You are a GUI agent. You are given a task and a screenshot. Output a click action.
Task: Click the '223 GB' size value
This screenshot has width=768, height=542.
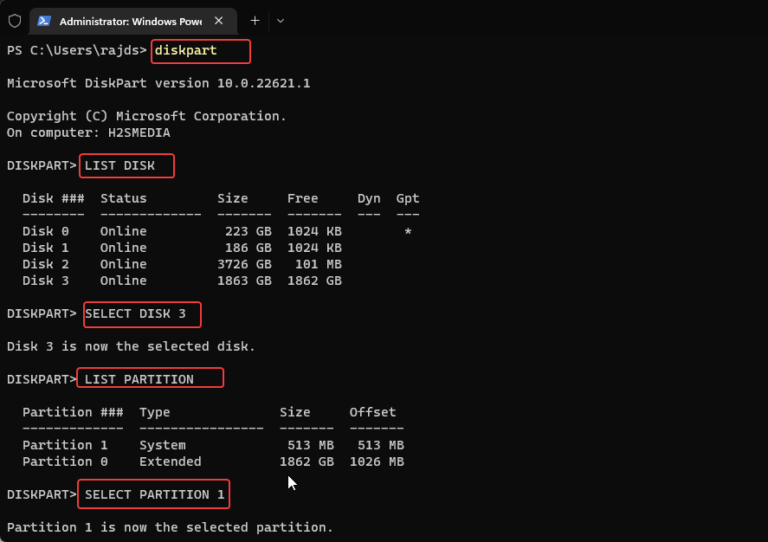[x=248, y=231]
